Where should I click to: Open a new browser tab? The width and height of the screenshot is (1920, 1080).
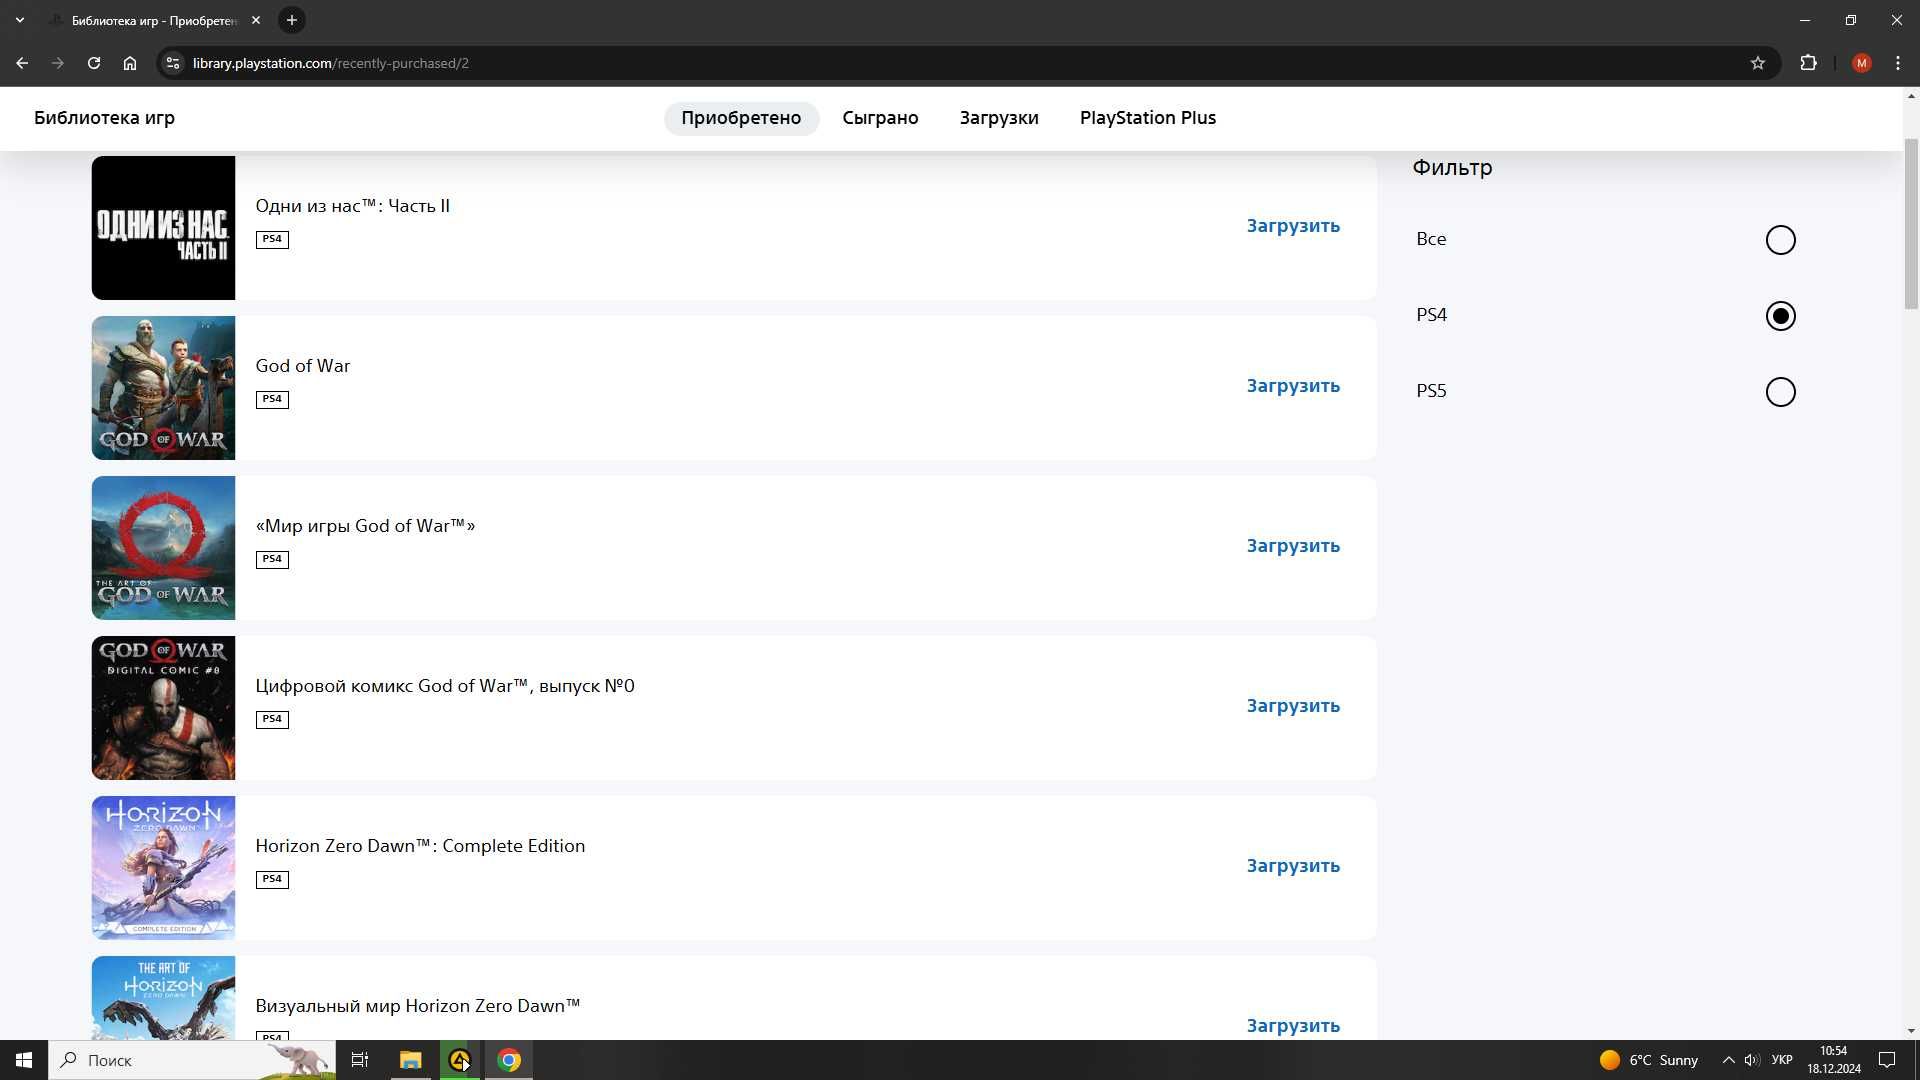coord(292,20)
